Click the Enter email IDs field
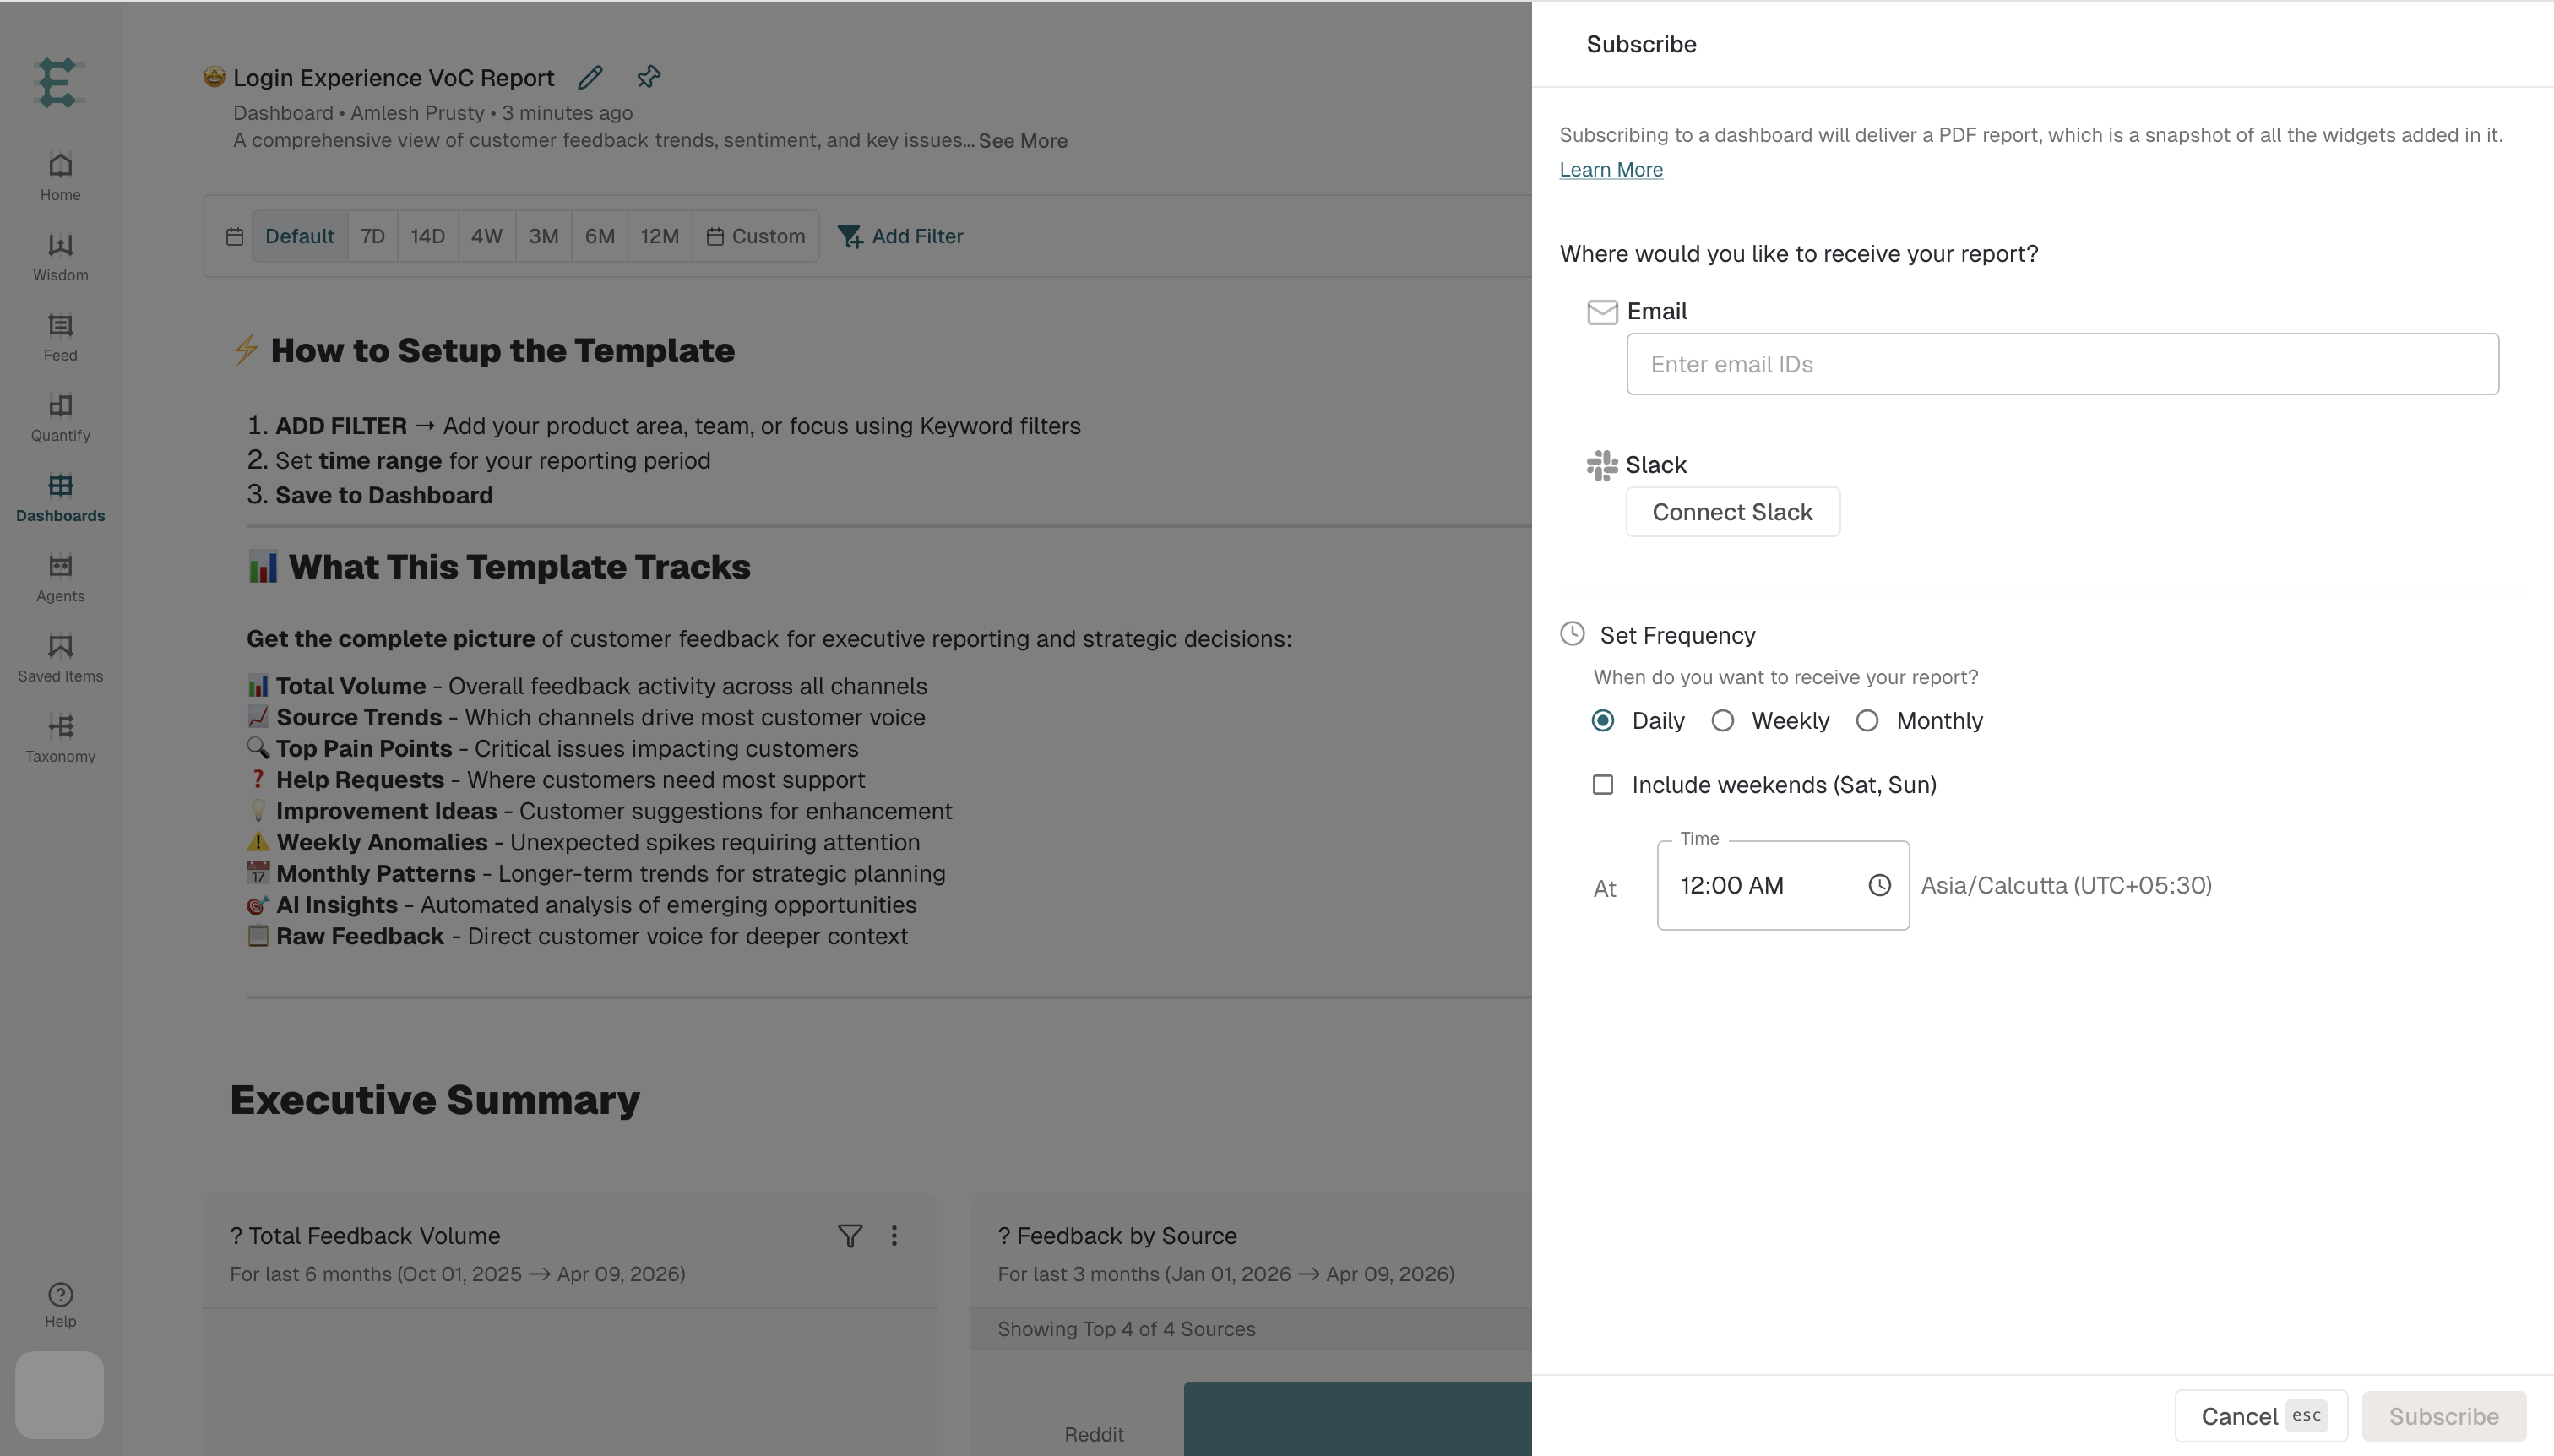 click(2062, 364)
